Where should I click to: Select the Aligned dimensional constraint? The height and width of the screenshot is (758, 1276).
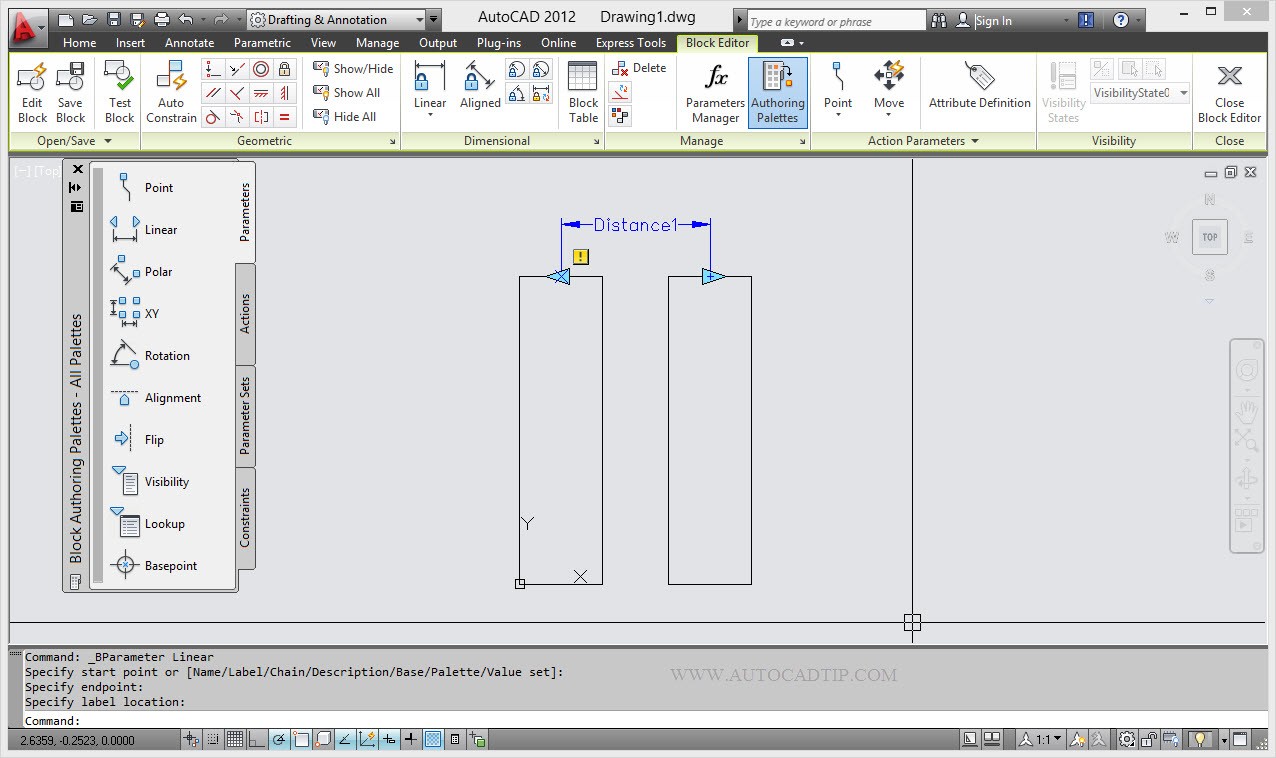pos(480,85)
